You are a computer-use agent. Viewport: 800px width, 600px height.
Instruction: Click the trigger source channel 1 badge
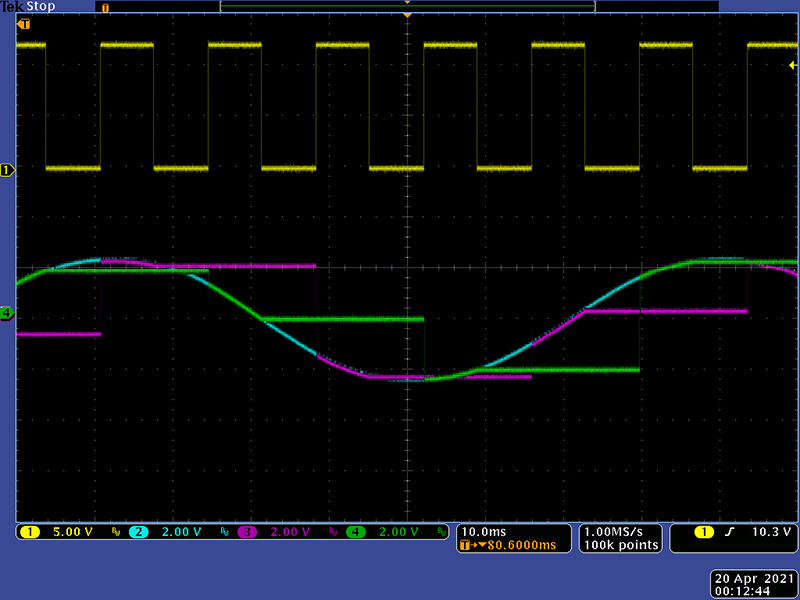coord(702,532)
